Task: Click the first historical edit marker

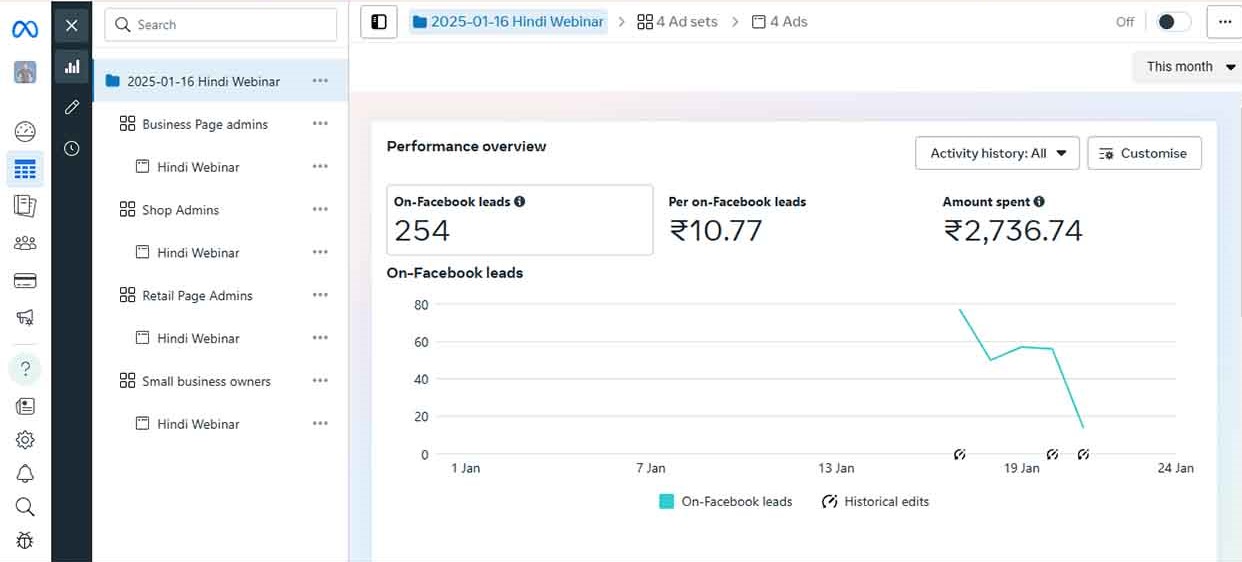Action: click(960, 455)
